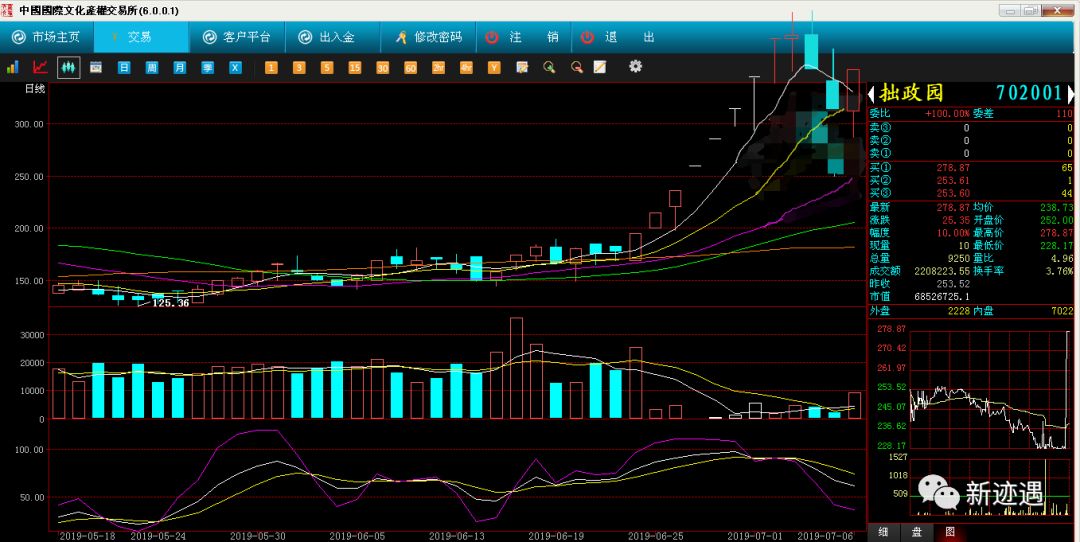Open the bar chart quotes view icon
1080x542 pixels.
tap(12, 67)
